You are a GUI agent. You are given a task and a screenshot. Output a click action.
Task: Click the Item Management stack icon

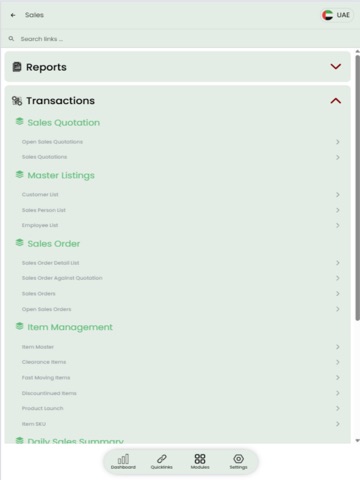[x=20, y=326]
